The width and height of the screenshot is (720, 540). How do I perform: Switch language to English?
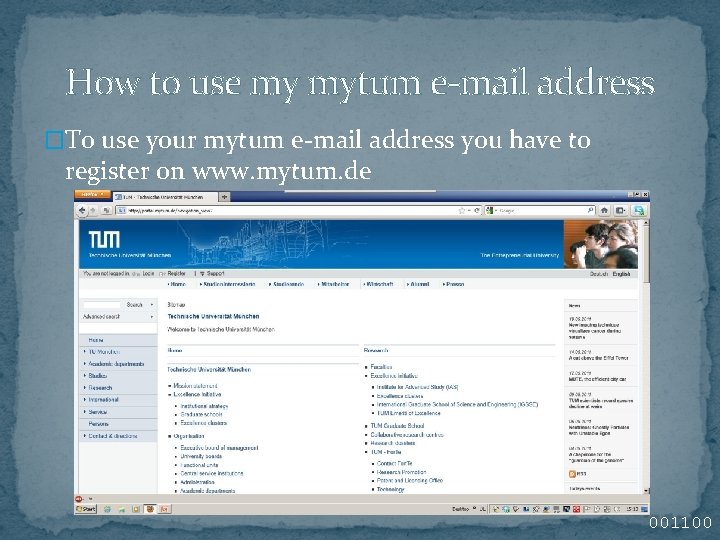pyautogui.click(x=621, y=274)
